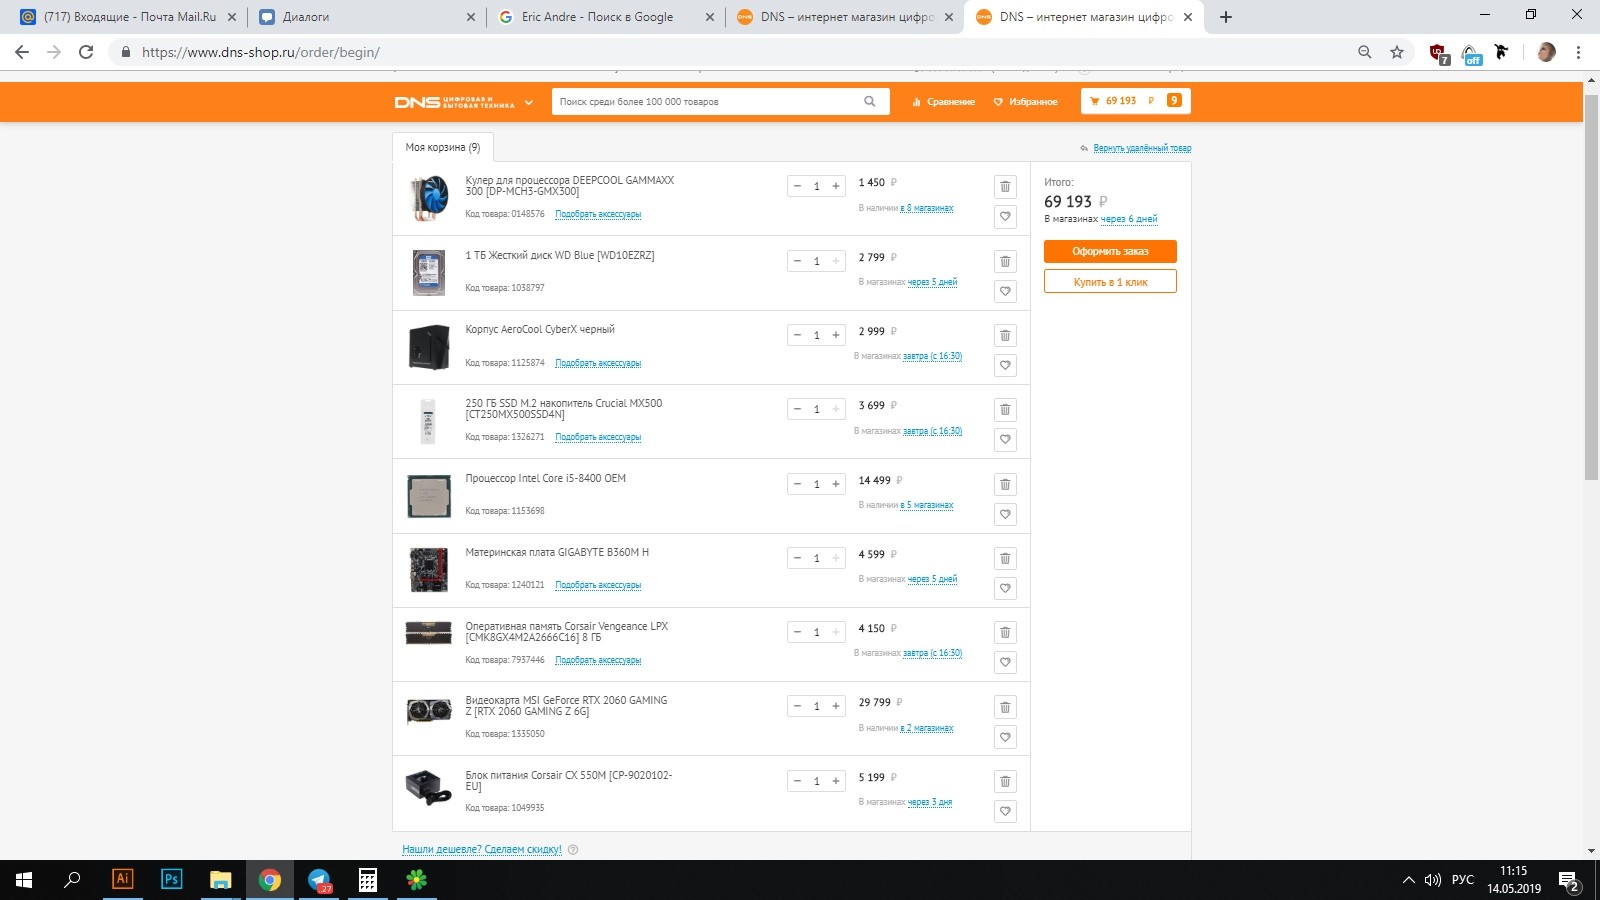Screen dimensions: 1600x900
Task: Expand the DNS catalog dropdown arrow
Action: pyautogui.click(x=529, y=102)
